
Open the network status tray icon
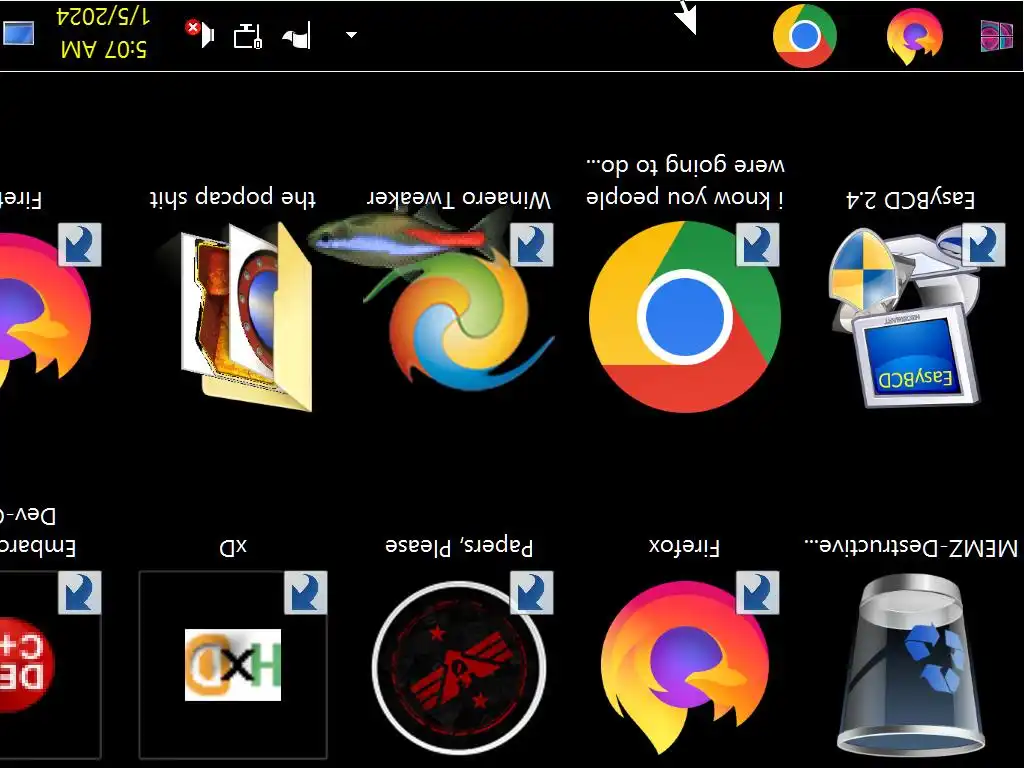point(248,35)
